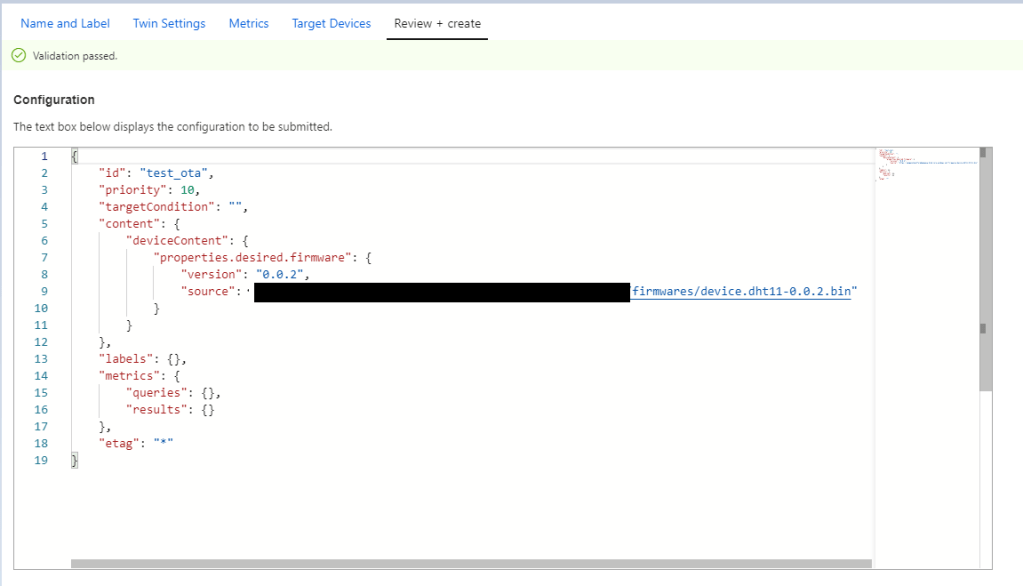Image resolution: width=1023 pixels, height=586 pixels.
Task: Click the Review + create tab
Action: pyautogui.click(x=436, y=23)
